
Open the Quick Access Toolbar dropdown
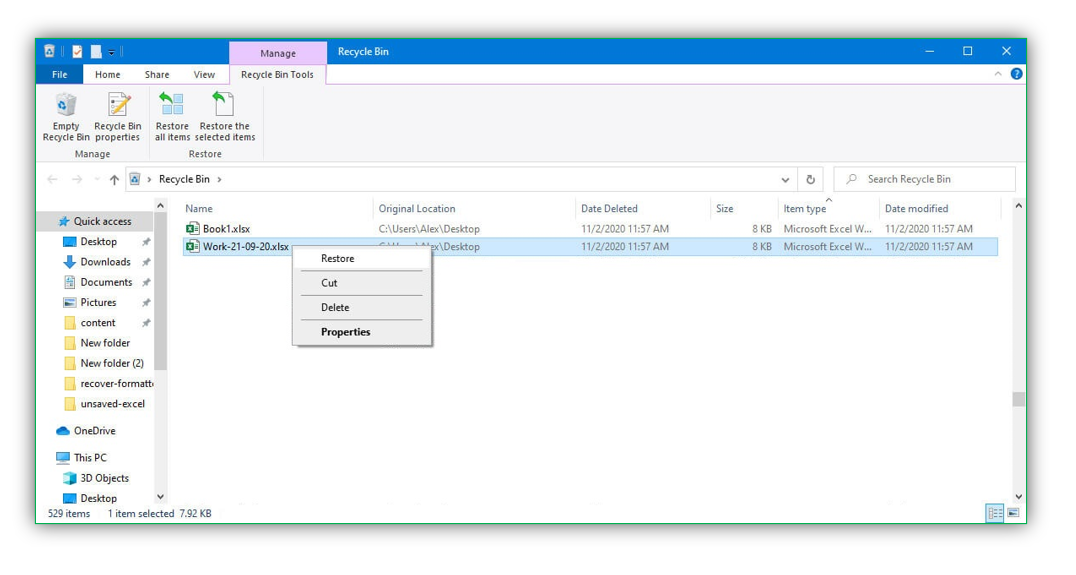(x=111, y=52)
